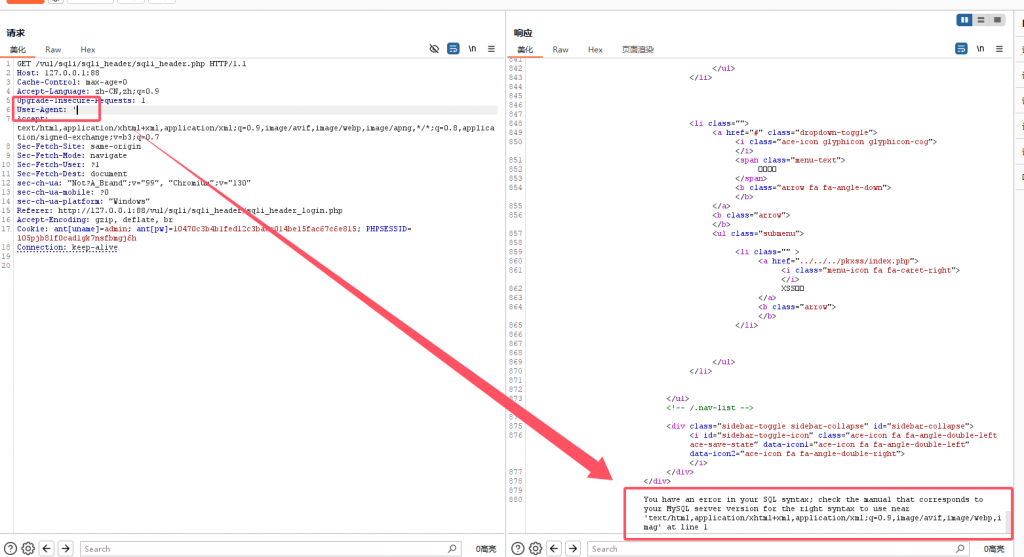The image size is (1024, 557).
Task: Switch to top-bottom stacked layout view
Action: click(981, 20)
